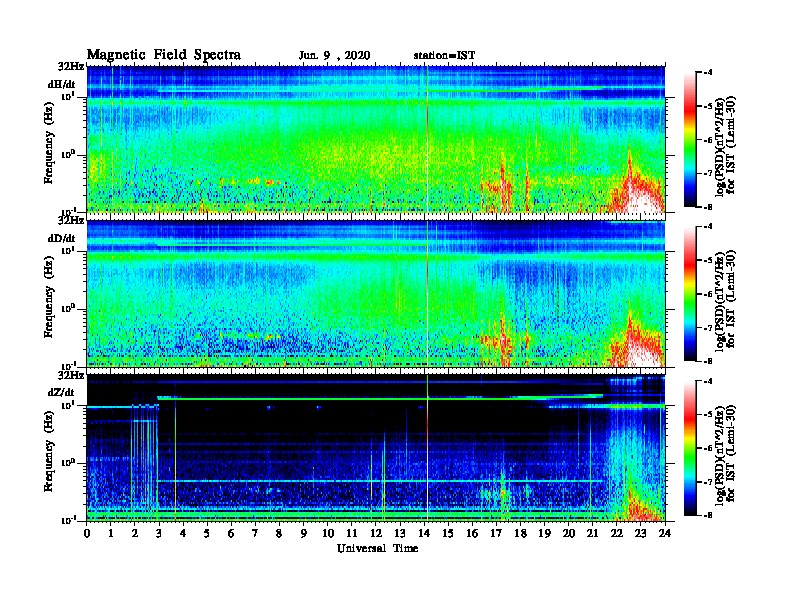The image size is (792, 612).
Task: Click the 10^0 frequency tick label of dH/dt panel
Action: click(x=67, y=154)
